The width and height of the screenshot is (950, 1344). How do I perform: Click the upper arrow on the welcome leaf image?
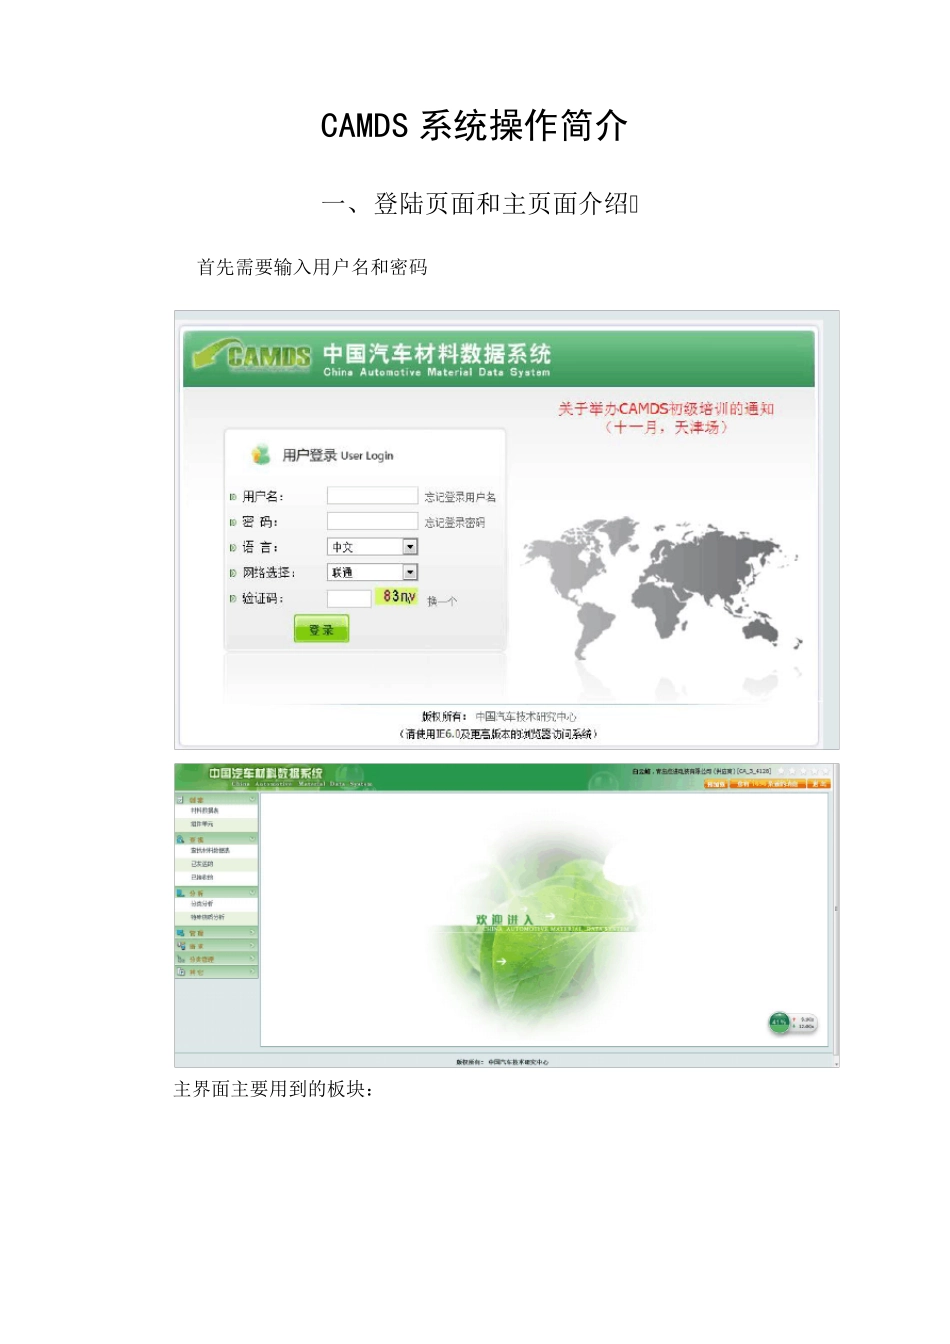549,915
